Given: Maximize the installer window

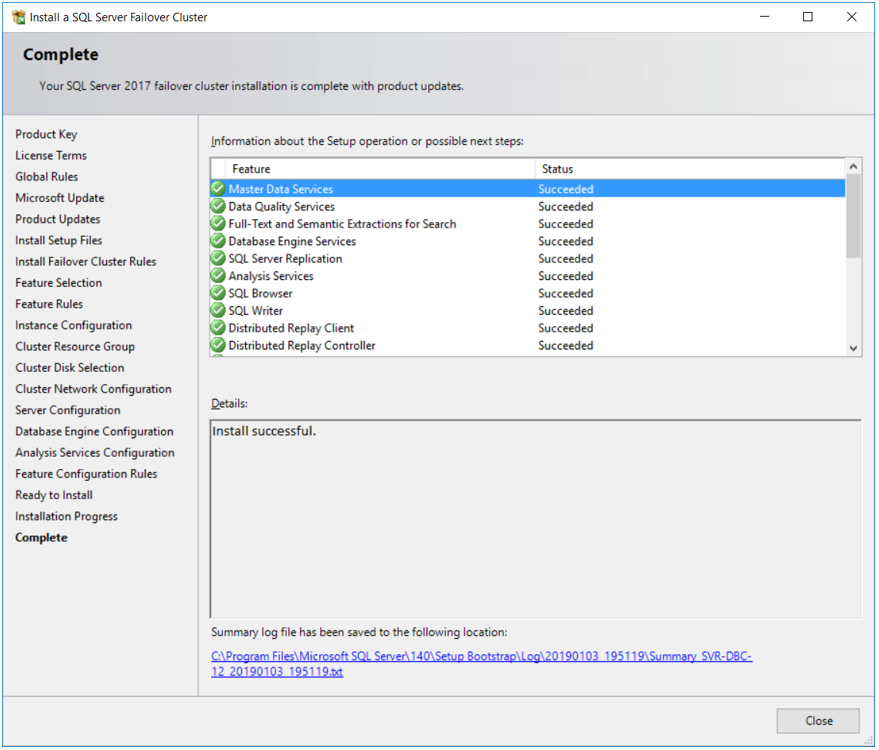Looking at the screenshot, I should (808, 17).
